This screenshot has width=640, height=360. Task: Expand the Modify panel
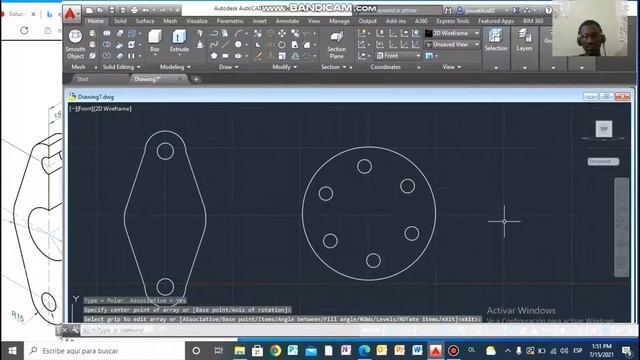pos(284,67)
